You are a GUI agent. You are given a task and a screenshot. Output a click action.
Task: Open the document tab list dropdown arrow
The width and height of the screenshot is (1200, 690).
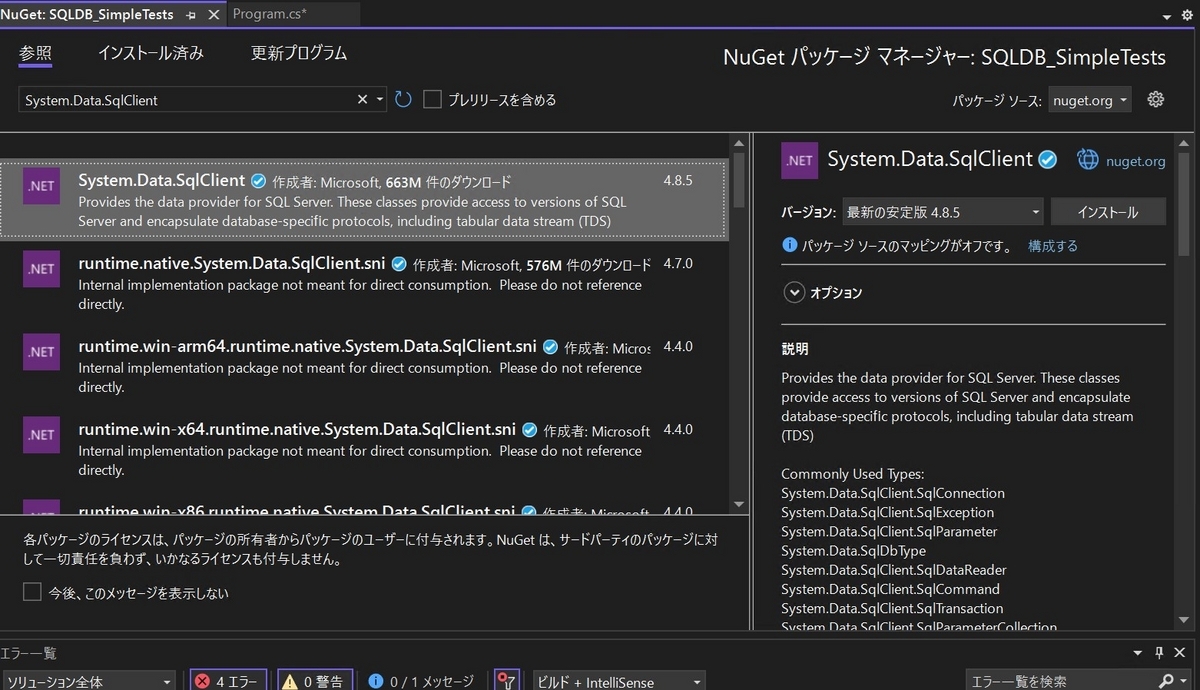tap(1169, 17)
